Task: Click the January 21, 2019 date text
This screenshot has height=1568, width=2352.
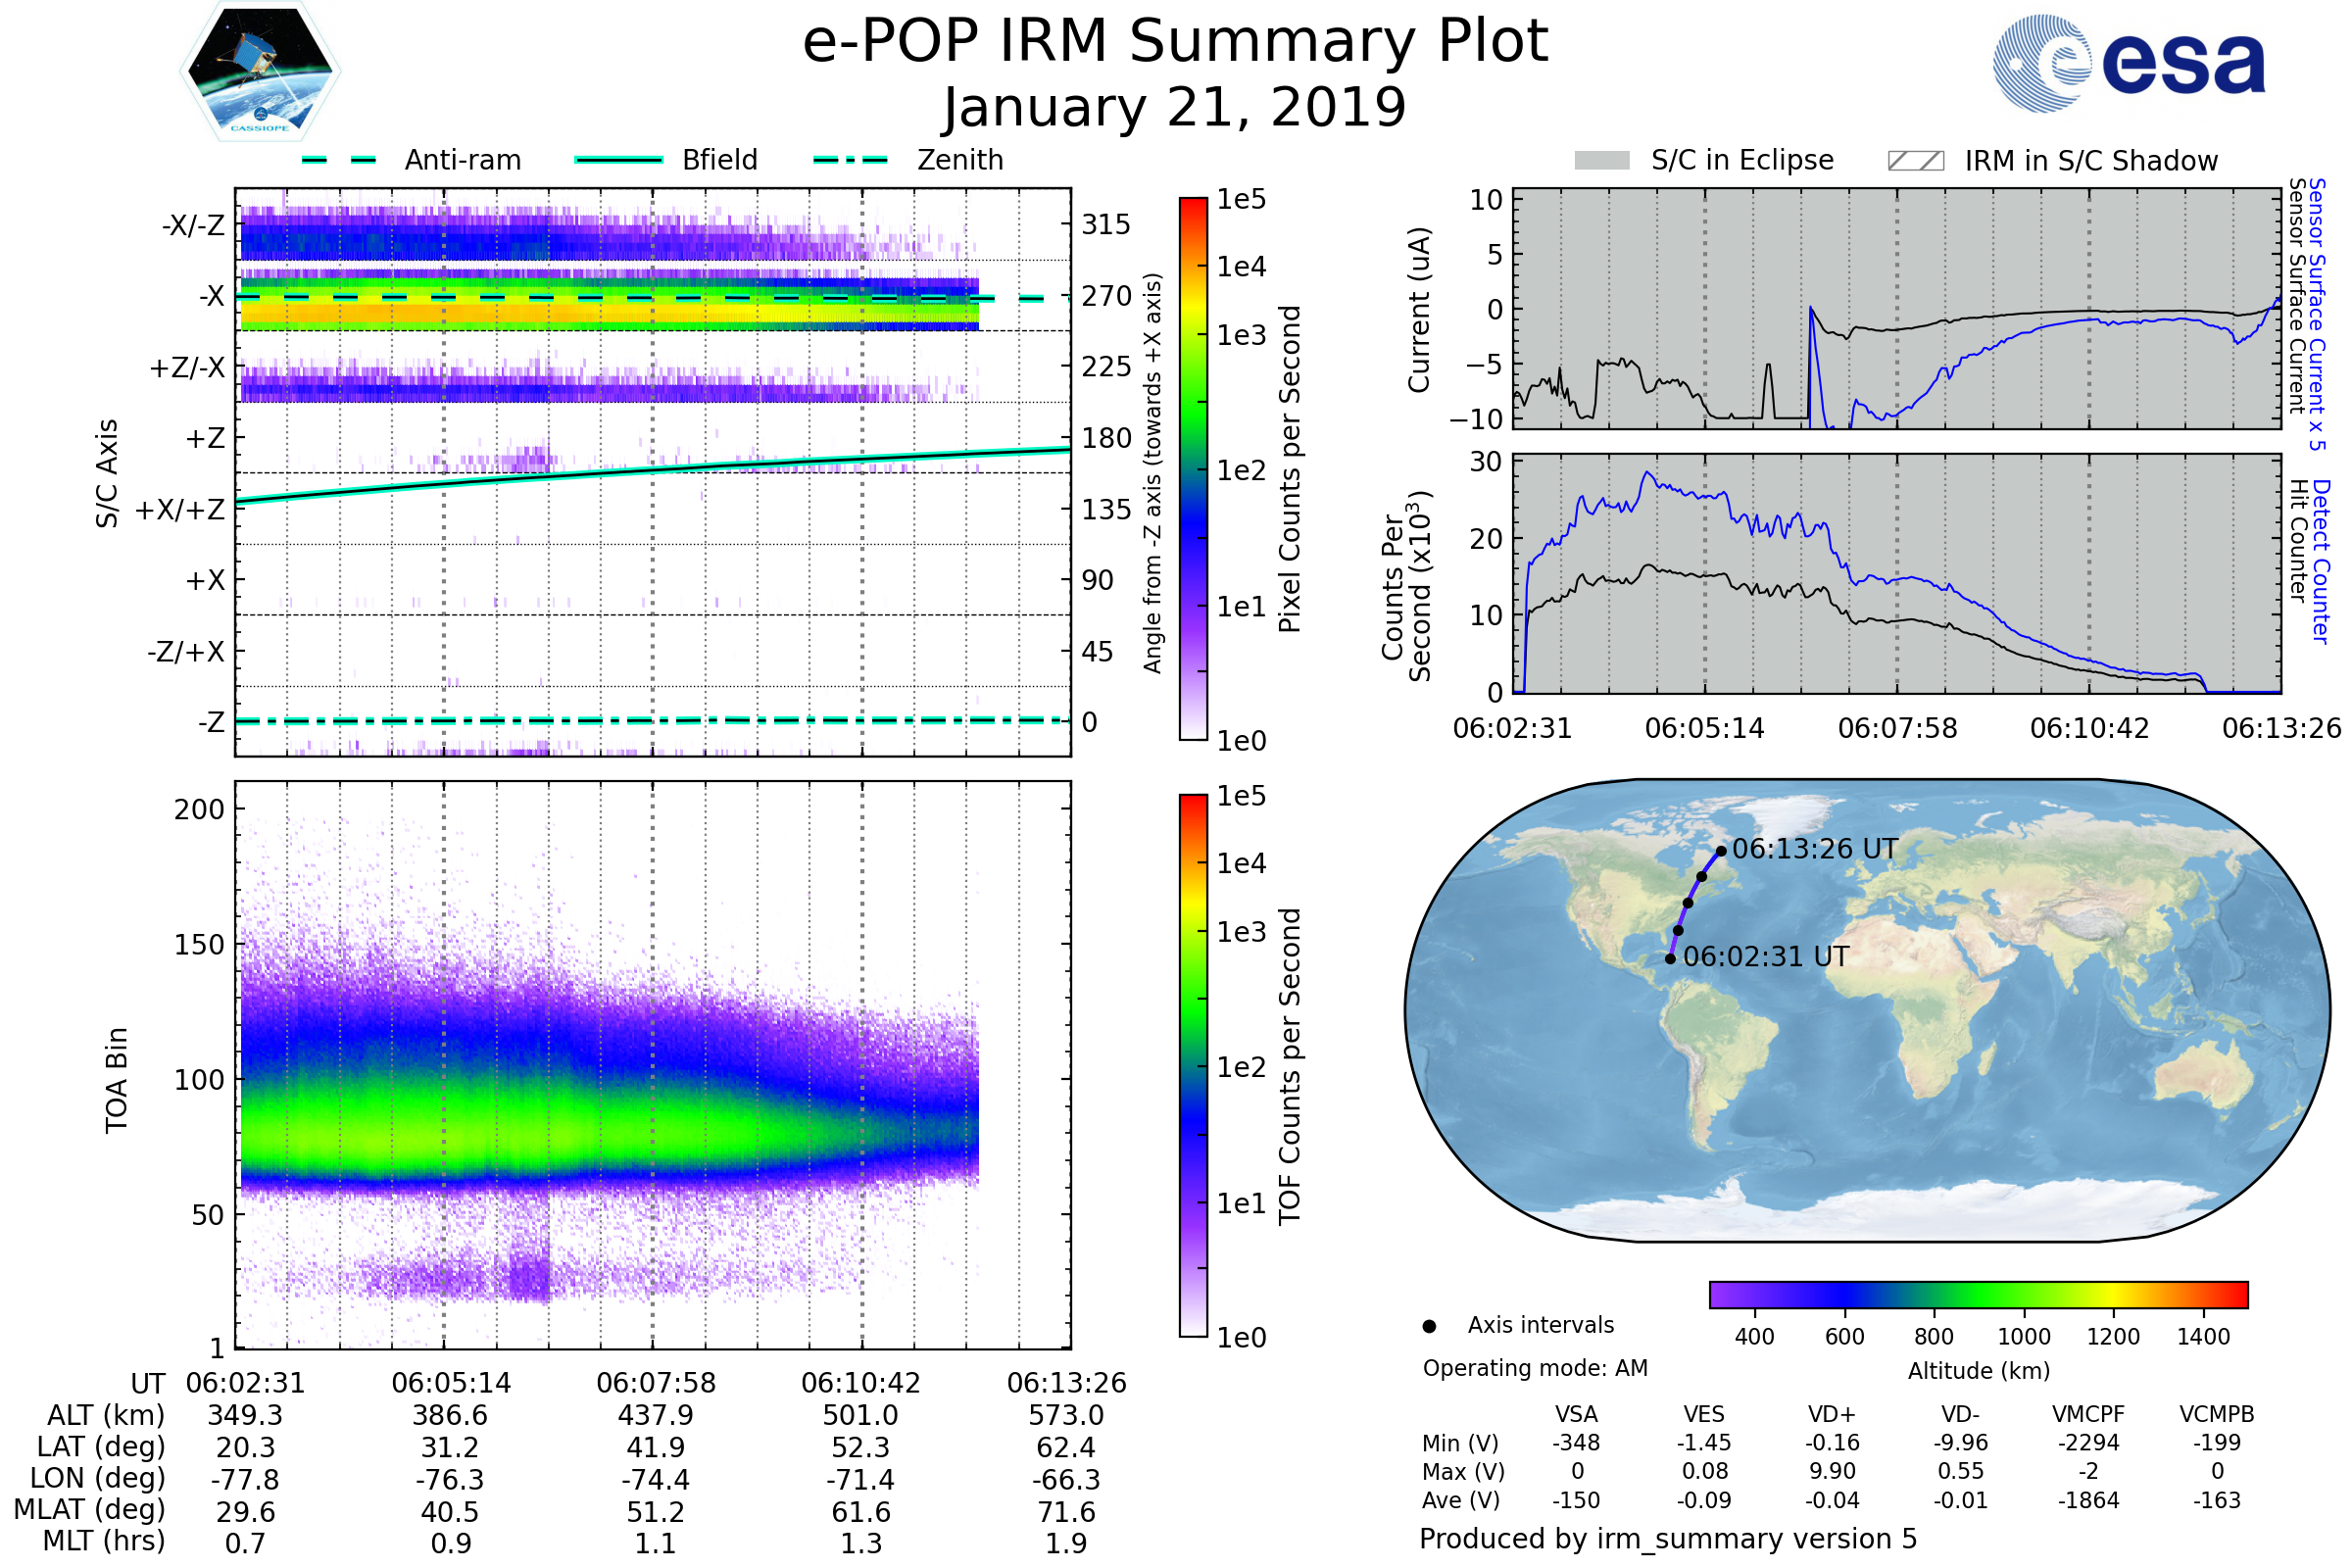Action: coord(1175,108)
